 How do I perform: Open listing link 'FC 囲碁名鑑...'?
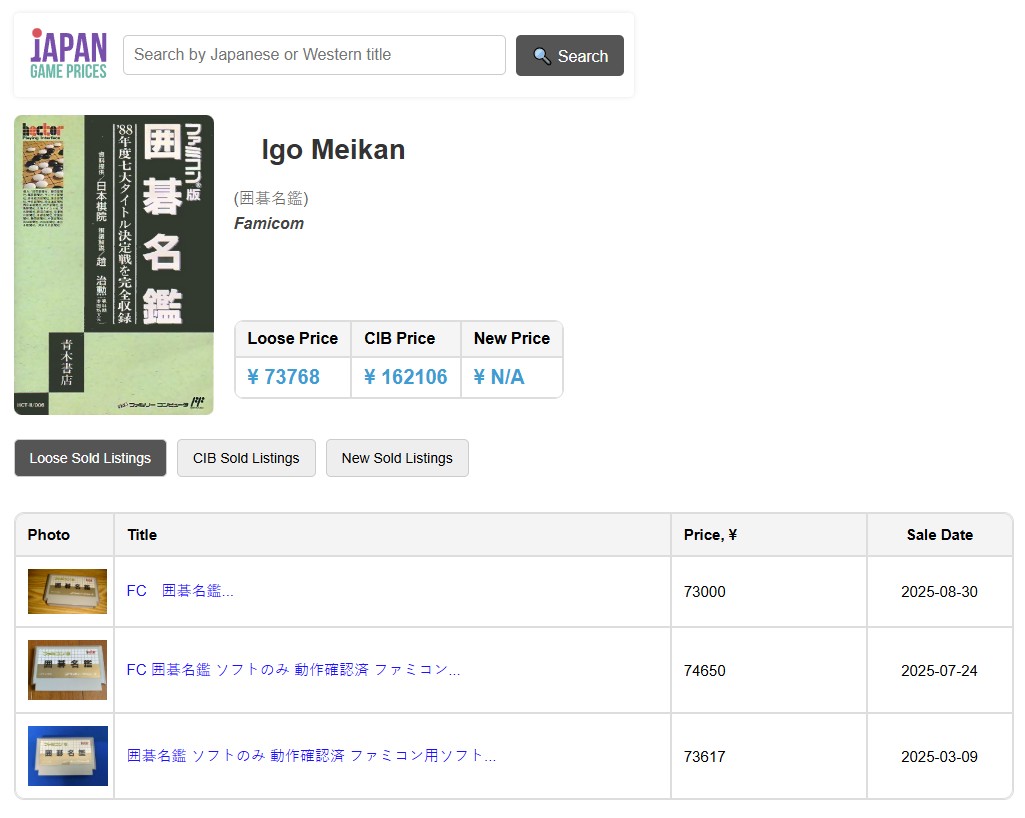[180, 591]
